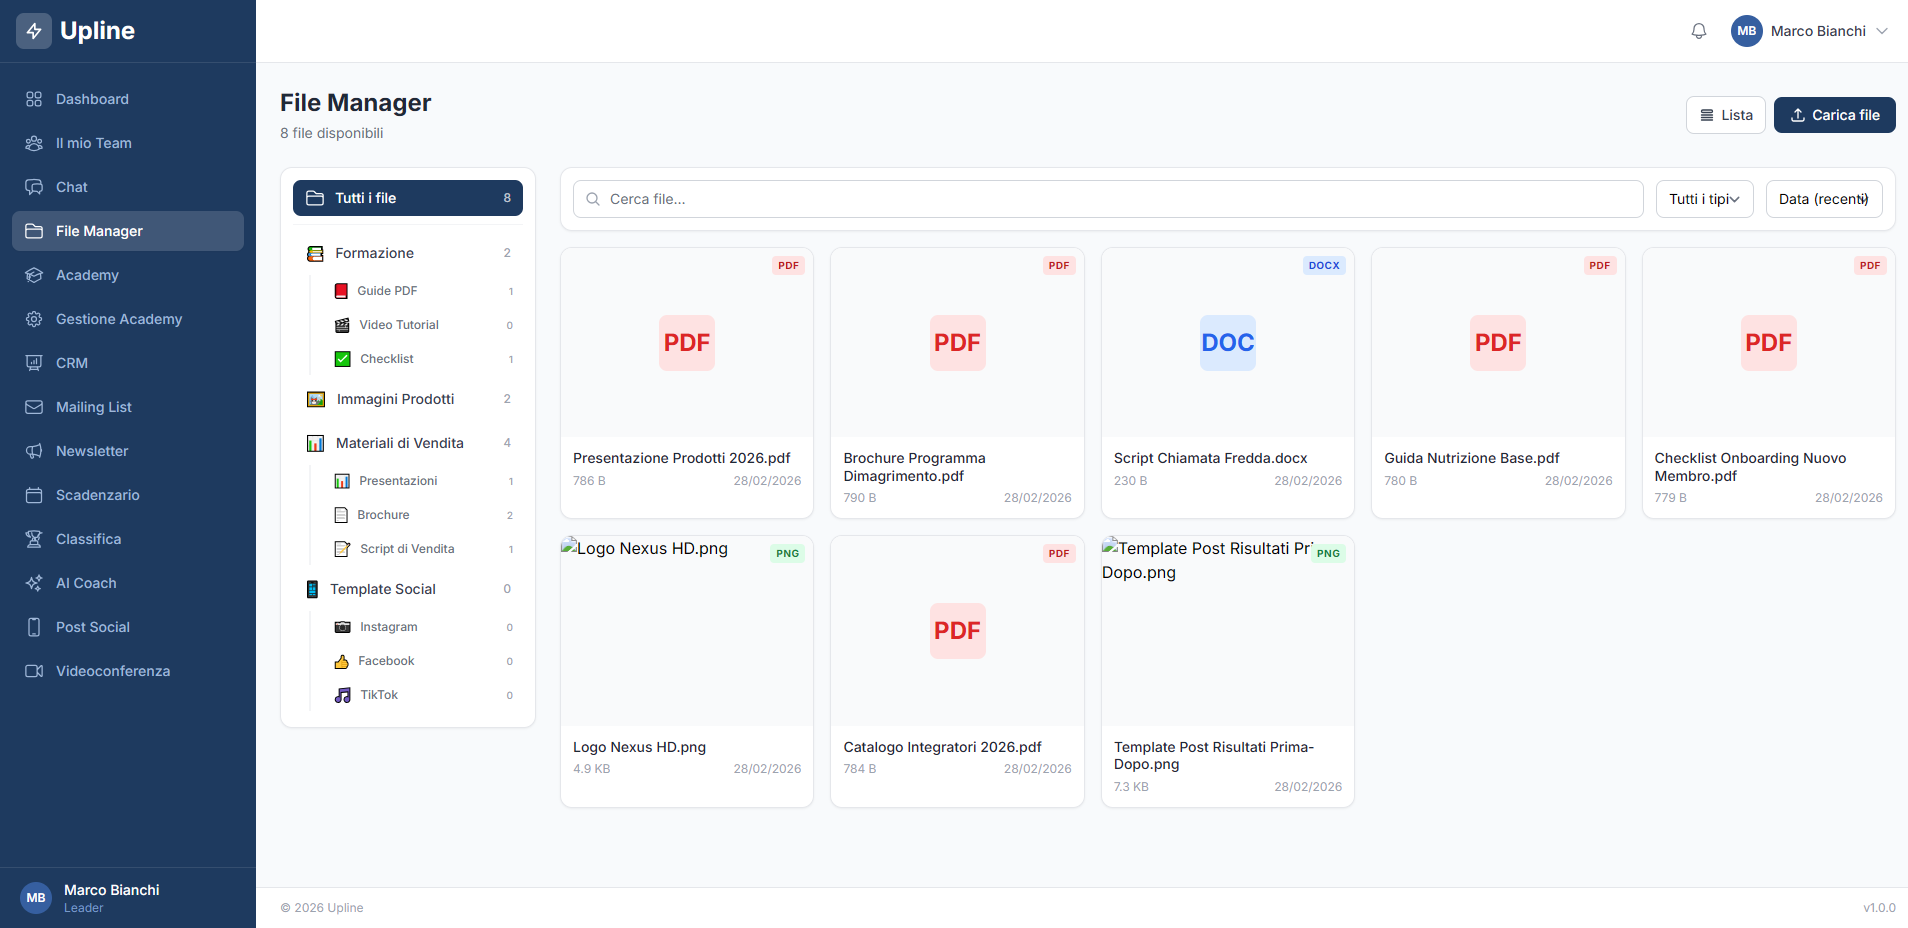Click the Carica file button

pos(1833,115)
